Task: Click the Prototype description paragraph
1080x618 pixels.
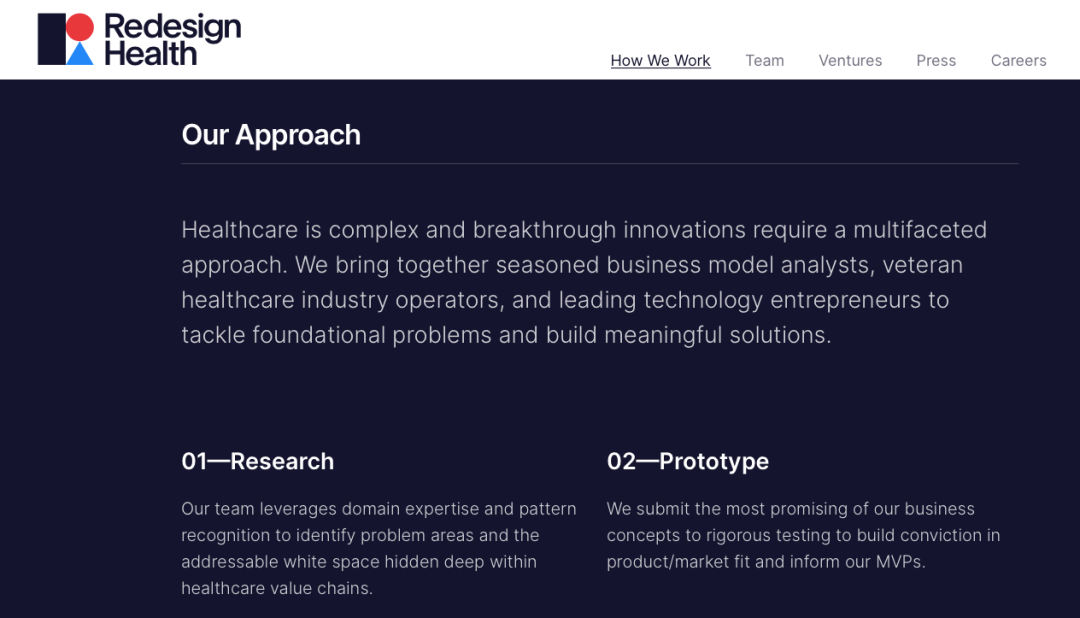Action: click(803, 535)
